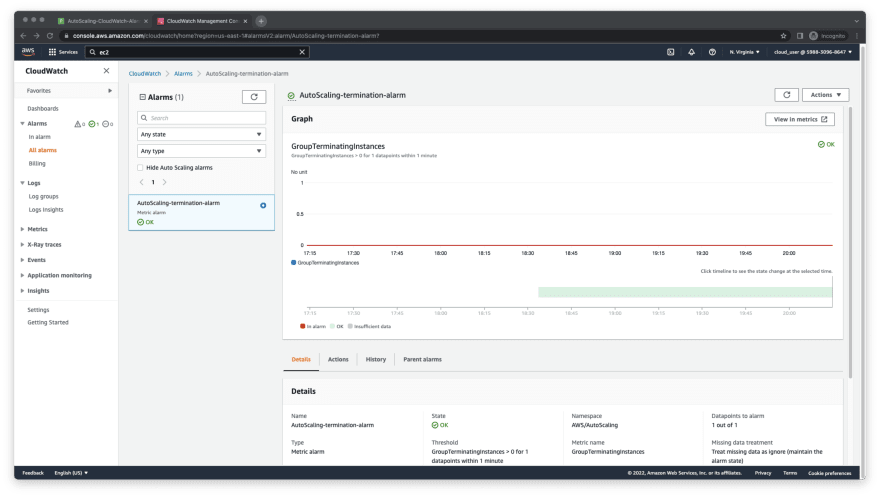880x497 pixels.
Task: Click the Alarms breadcrumb link
Action: (183, 73)
